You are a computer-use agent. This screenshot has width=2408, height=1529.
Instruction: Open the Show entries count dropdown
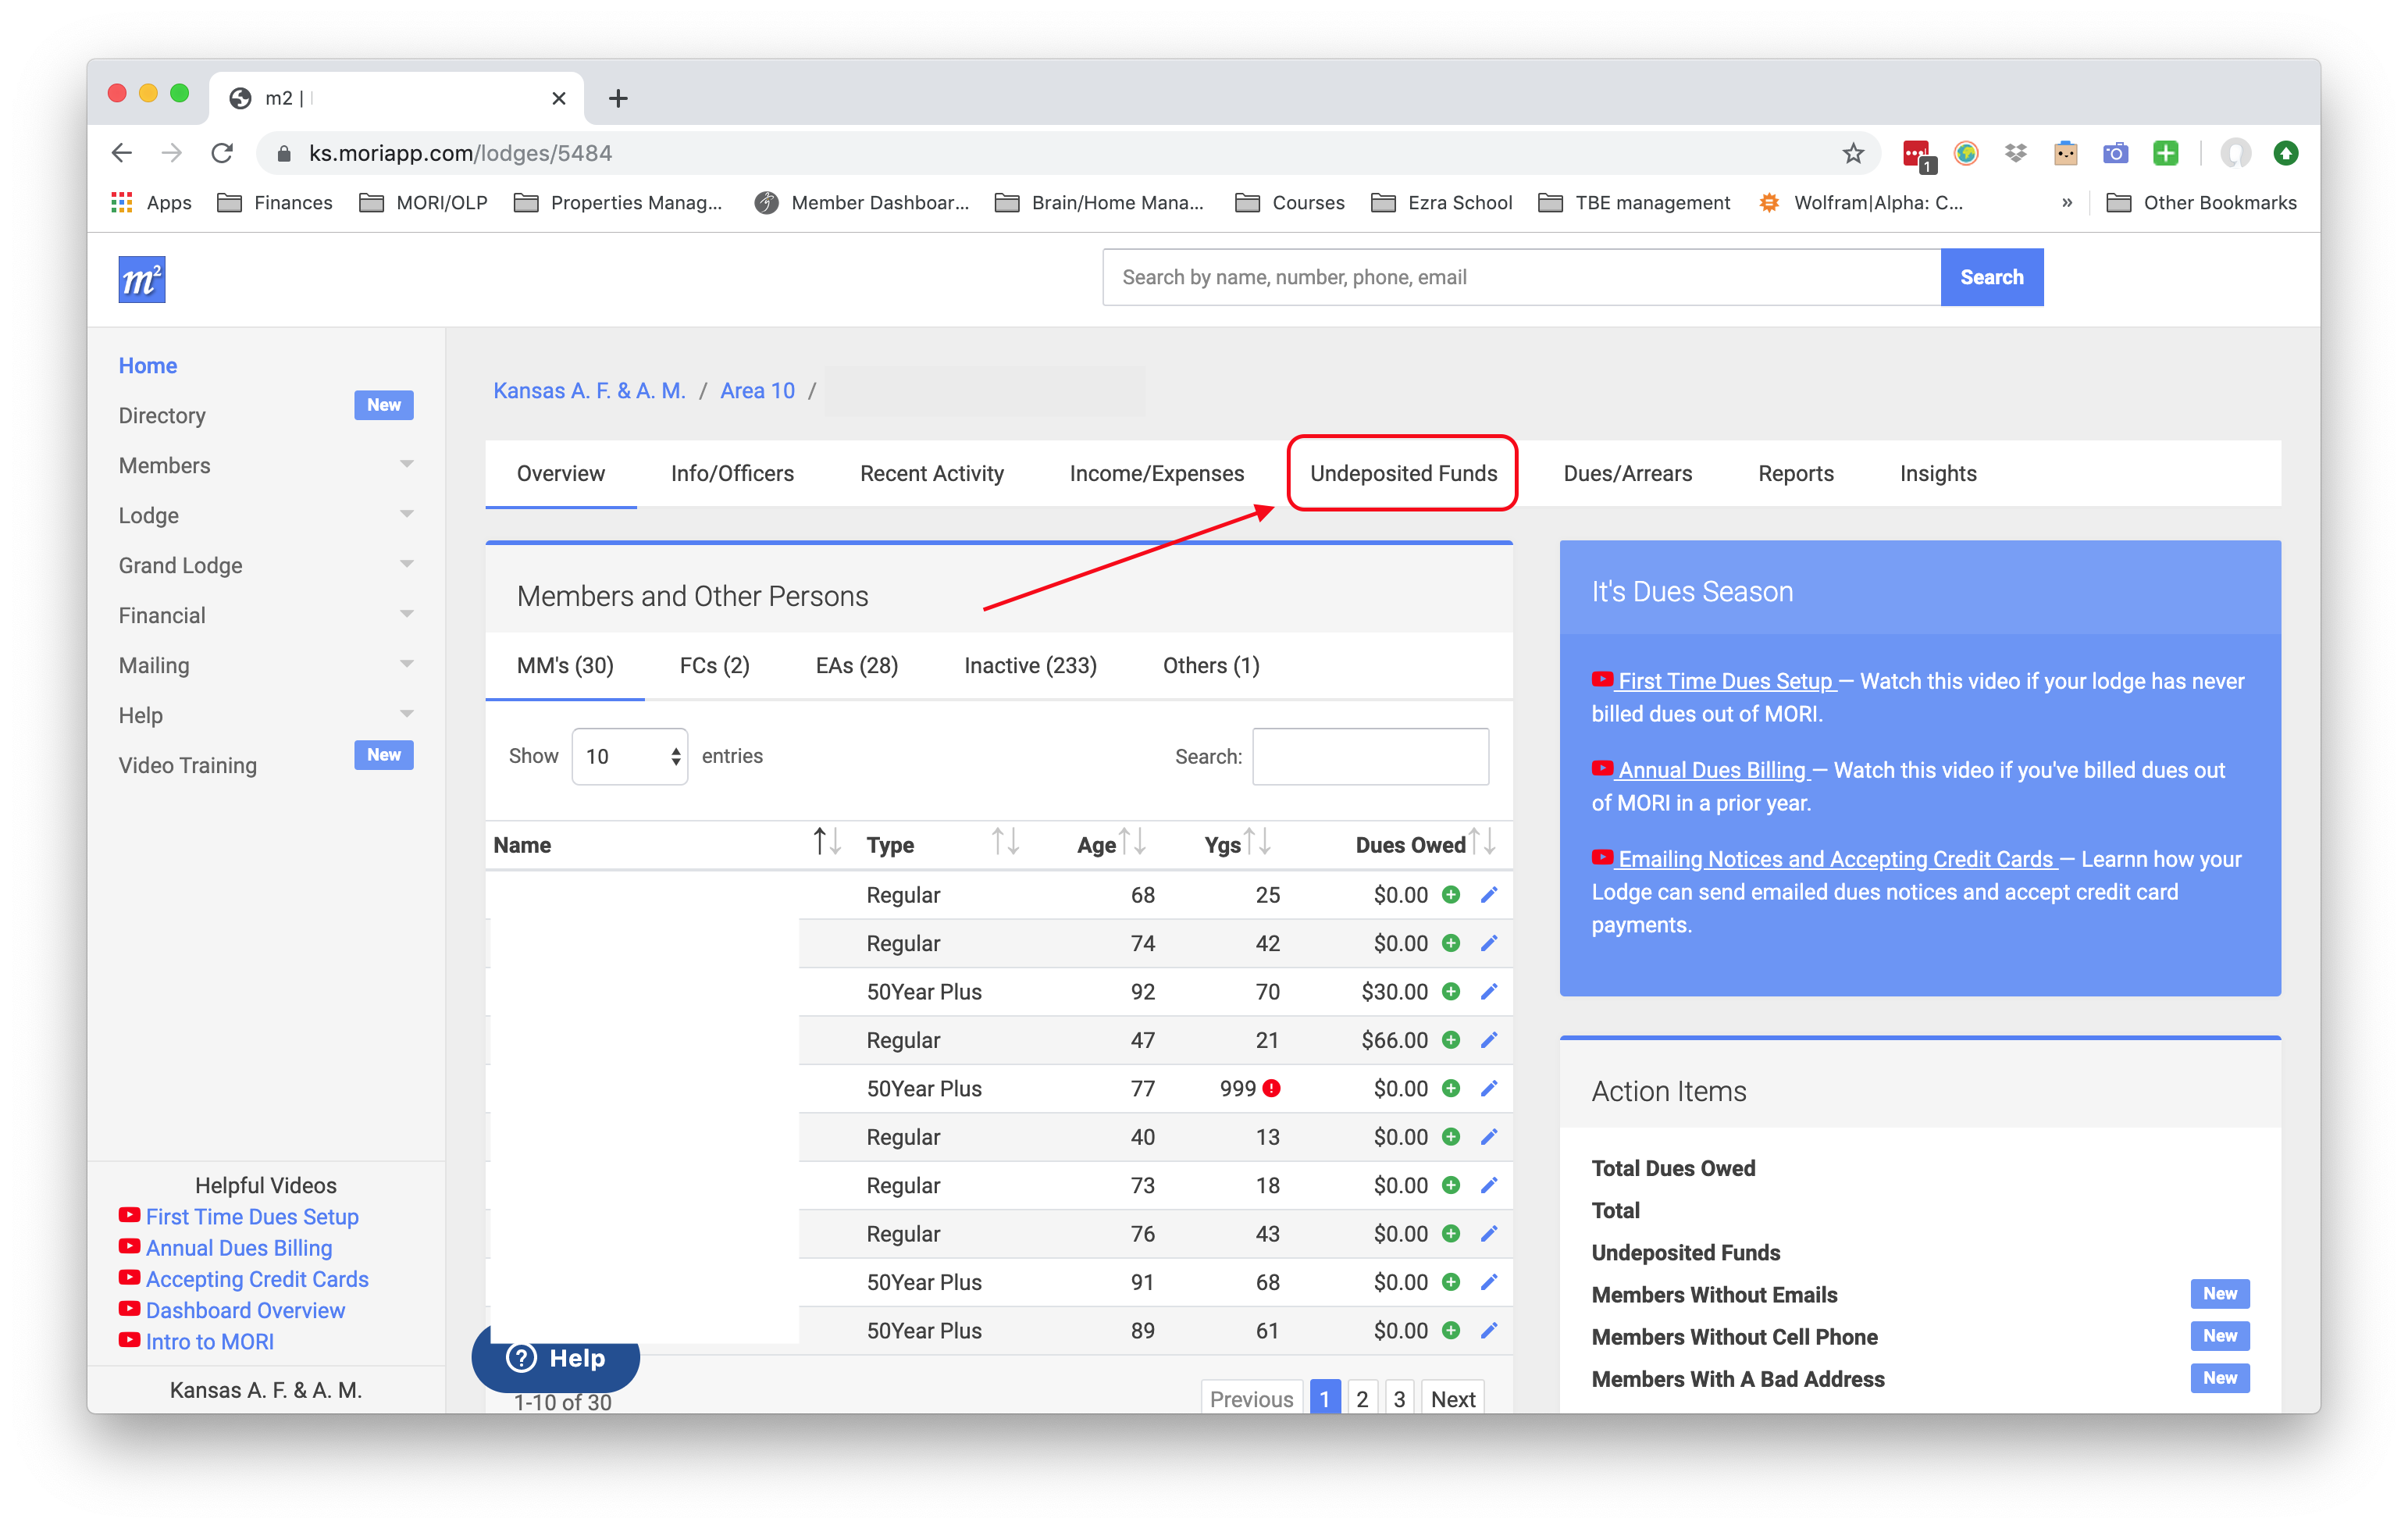[x=629, y=756]
